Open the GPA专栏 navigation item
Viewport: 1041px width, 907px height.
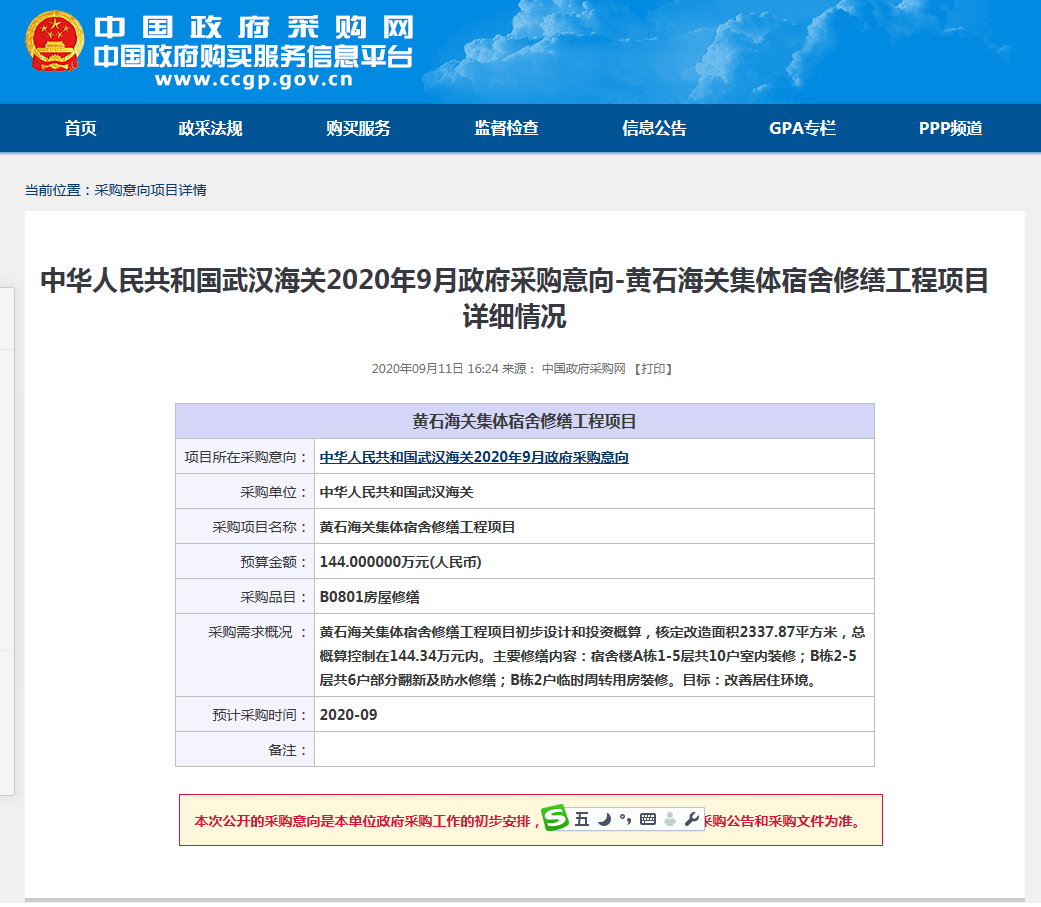(x=803, y=128)
